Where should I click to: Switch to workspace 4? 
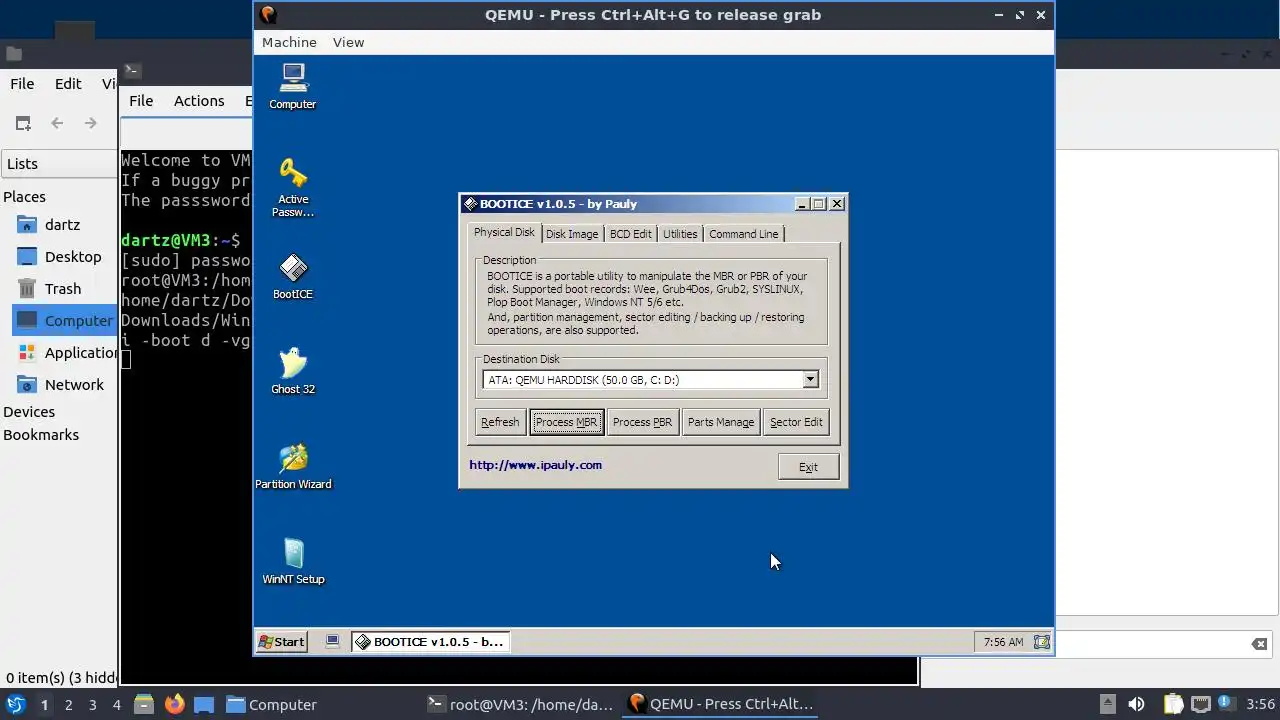pyautogui.click(x=116, y=705)
